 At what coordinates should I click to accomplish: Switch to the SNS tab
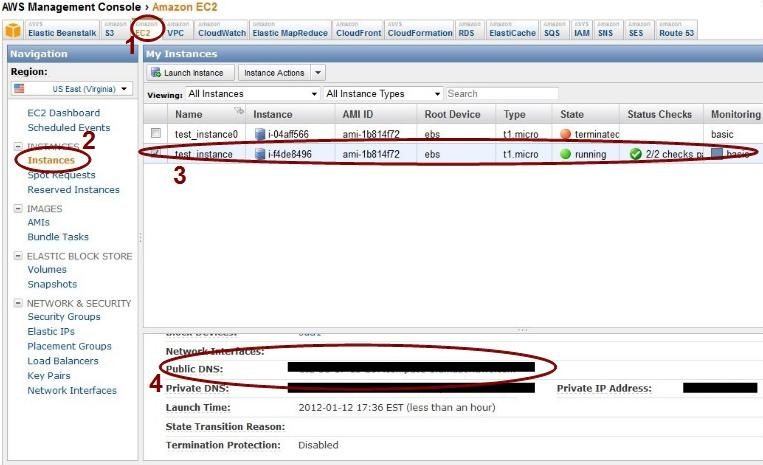608,30
